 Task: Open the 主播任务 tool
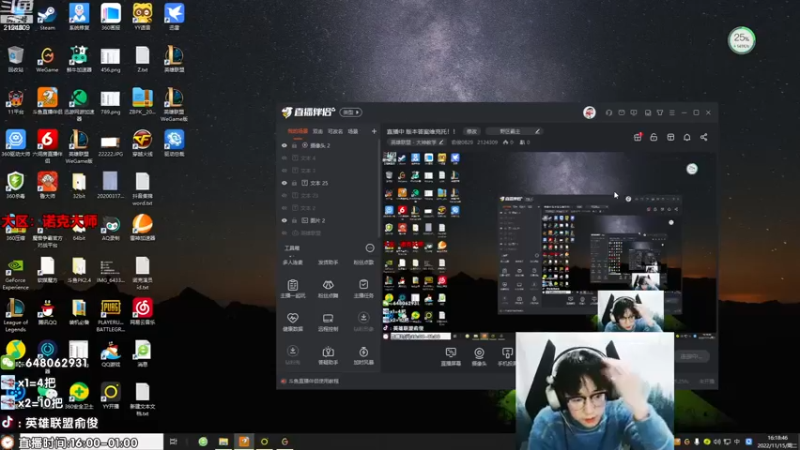(x=363, y=288)
